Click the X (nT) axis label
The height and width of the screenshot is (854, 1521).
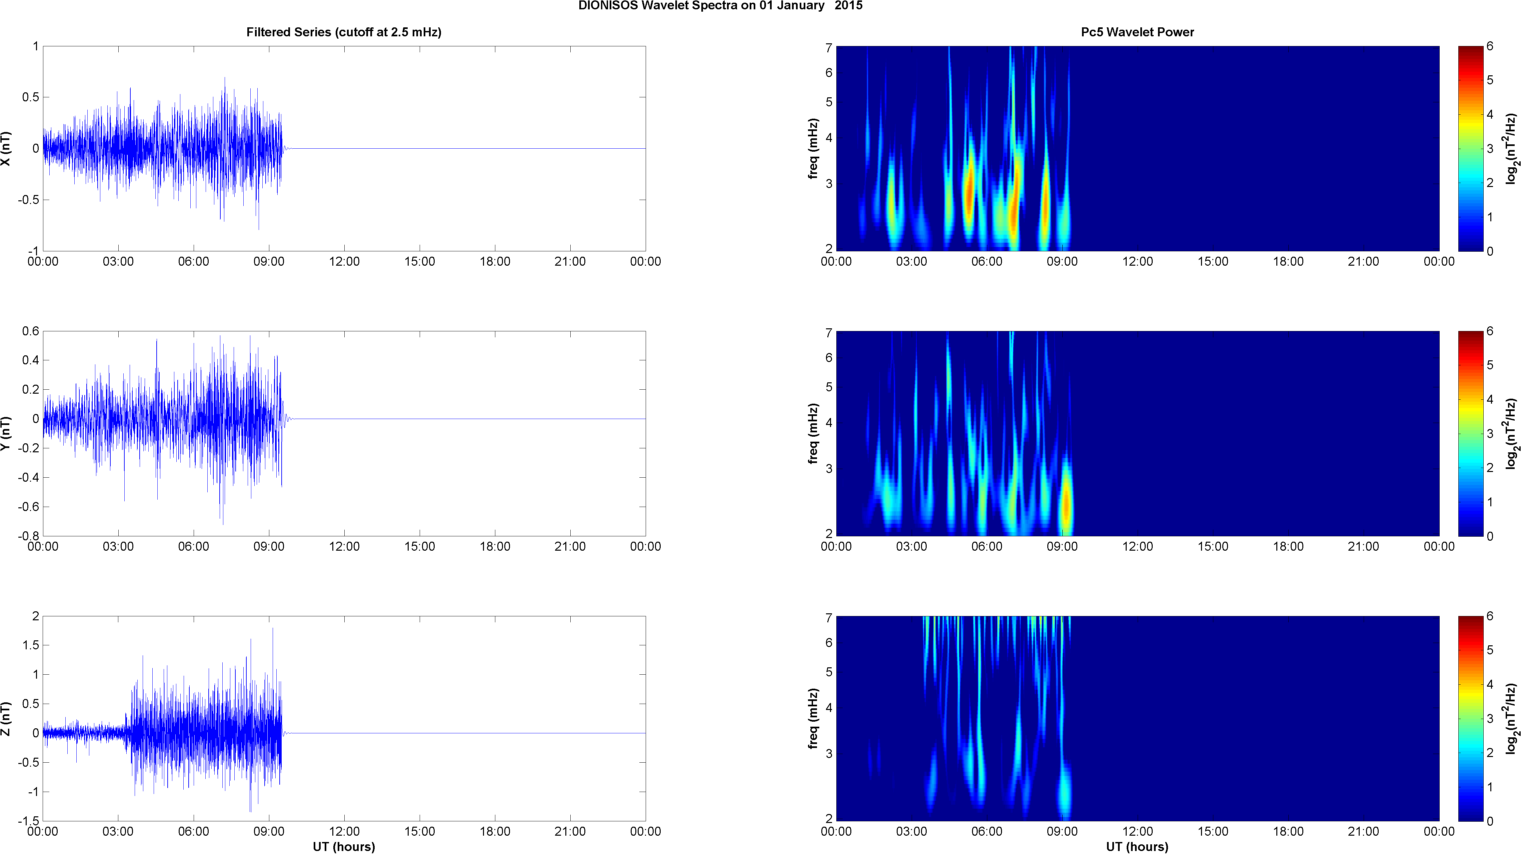click(6, 148)
